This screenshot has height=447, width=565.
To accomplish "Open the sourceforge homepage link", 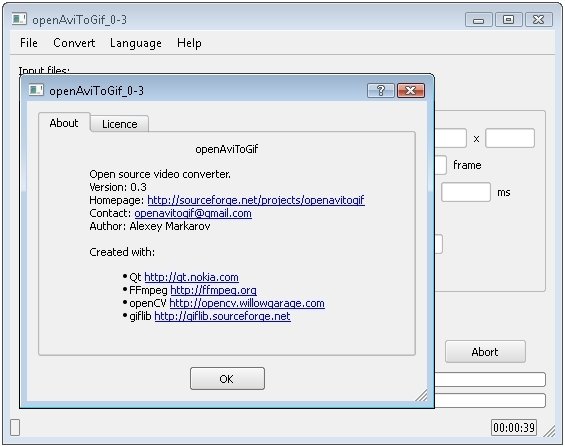I will point(256,200).
